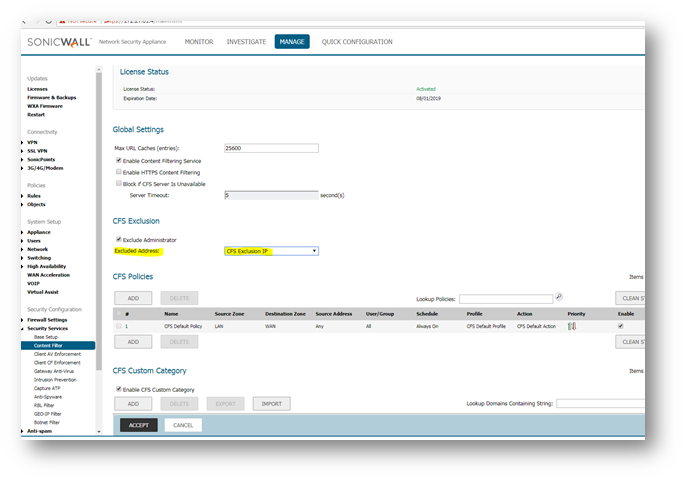The height and width of the screenshot is (482, 687).
Task: Open VOIP in the sidebar
Action: point(33,284)
